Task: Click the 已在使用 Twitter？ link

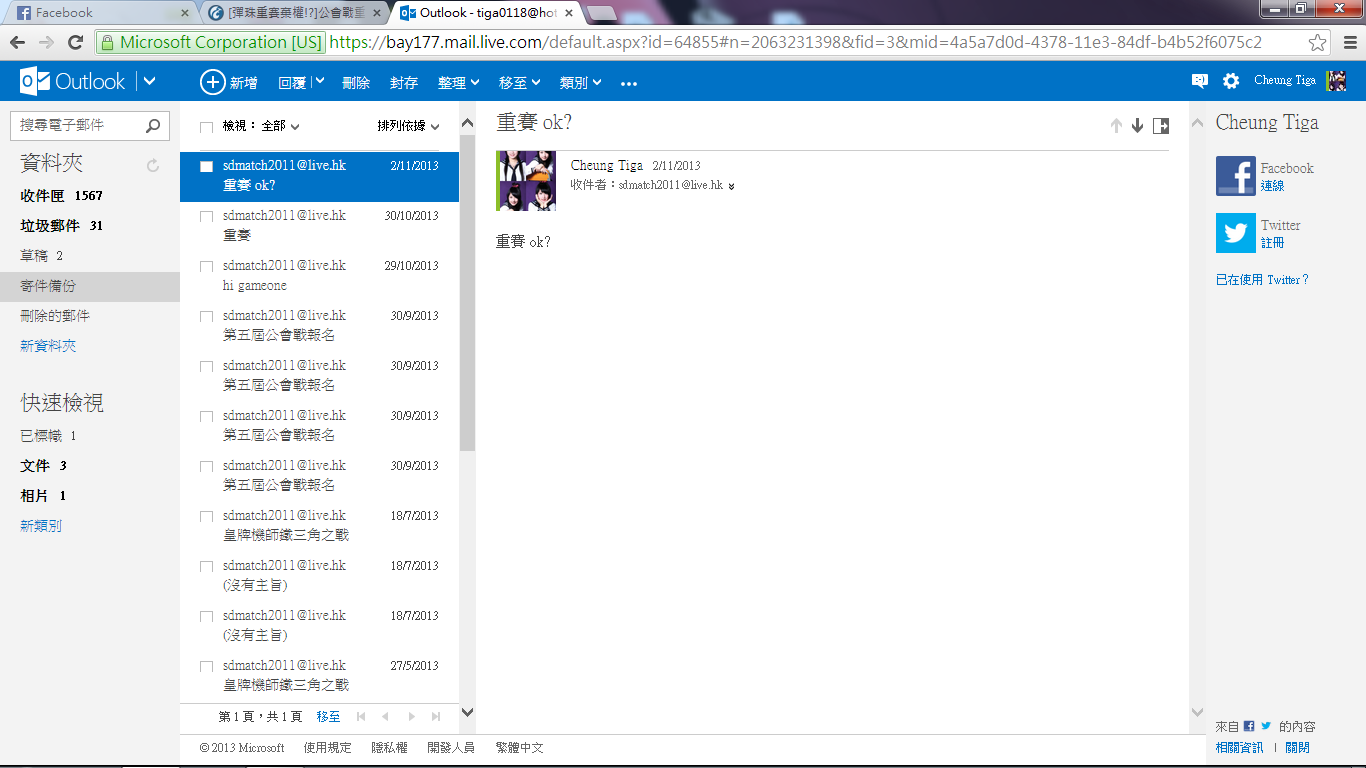Action: click(x=1262, y=280)
